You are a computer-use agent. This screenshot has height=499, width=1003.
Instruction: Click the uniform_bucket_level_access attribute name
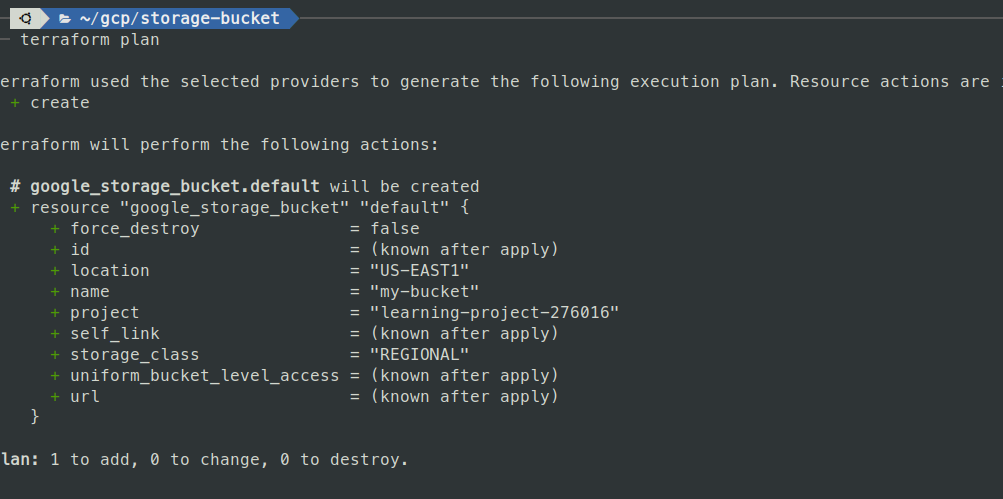click(205, 376)
